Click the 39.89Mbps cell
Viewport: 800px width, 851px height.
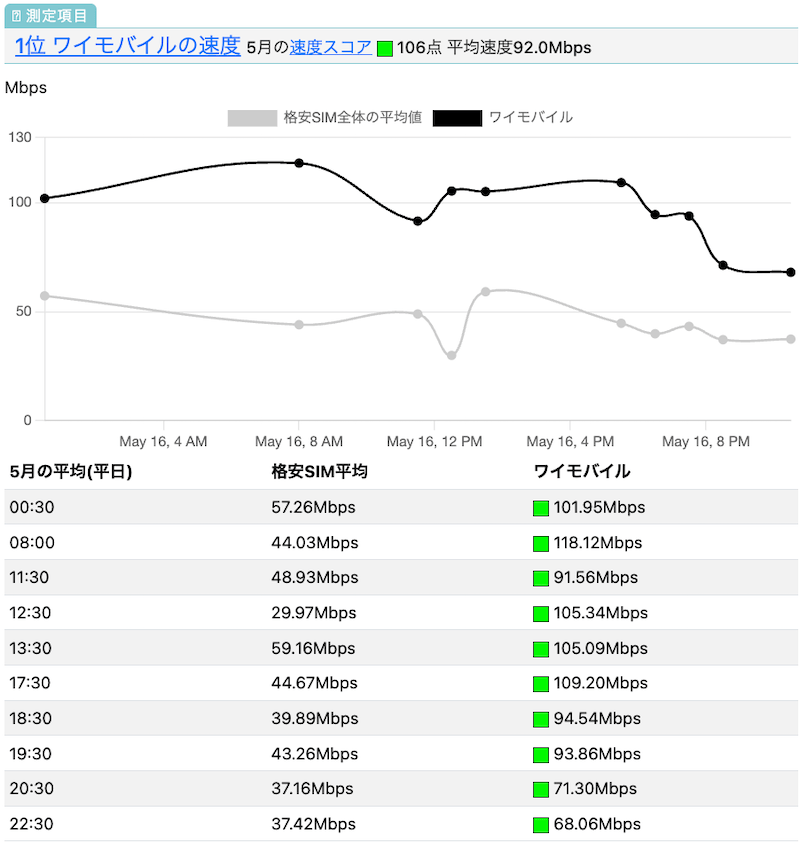point(315,719)
